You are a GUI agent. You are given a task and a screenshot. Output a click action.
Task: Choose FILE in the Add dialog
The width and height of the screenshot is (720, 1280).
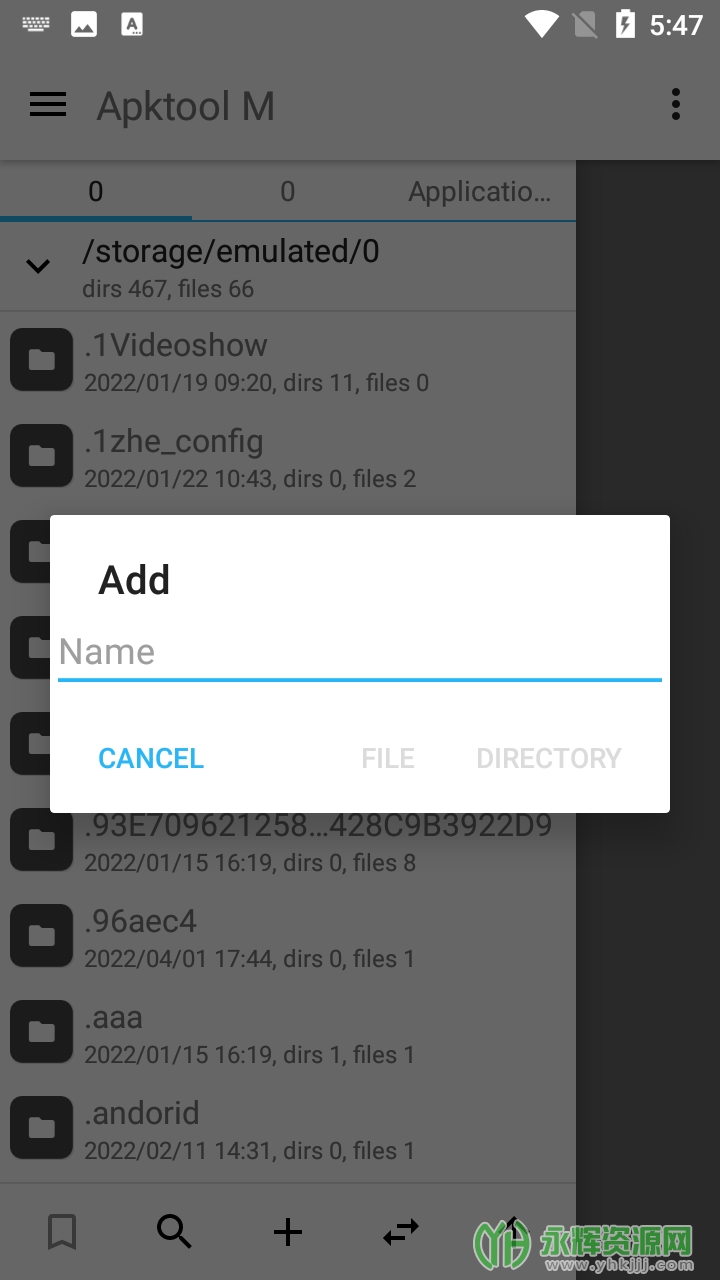click(x=388, y=758)
